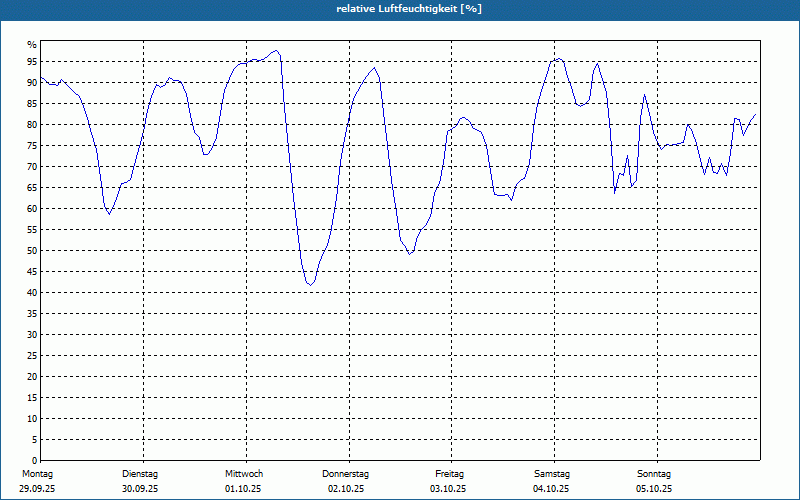
Task: Click the curve minimum on Monday afternoon
Action: pos(109,214)
